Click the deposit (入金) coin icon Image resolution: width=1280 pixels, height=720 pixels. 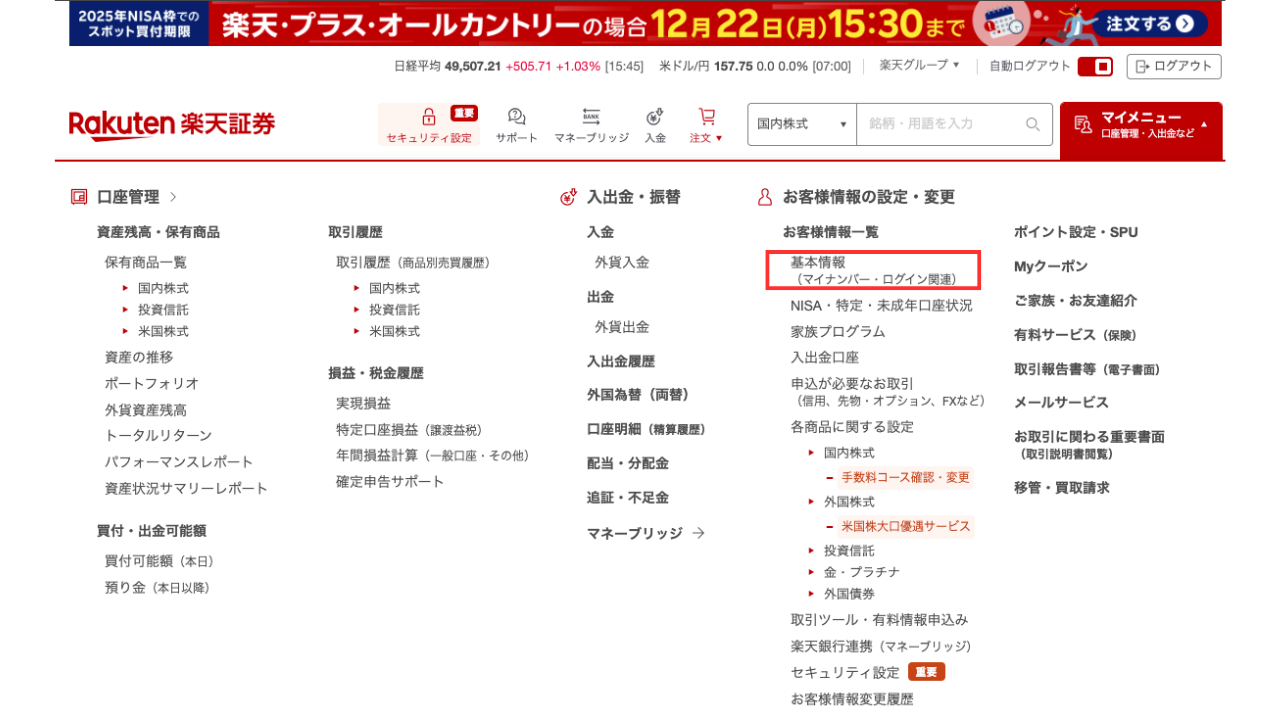click(655, 117)
